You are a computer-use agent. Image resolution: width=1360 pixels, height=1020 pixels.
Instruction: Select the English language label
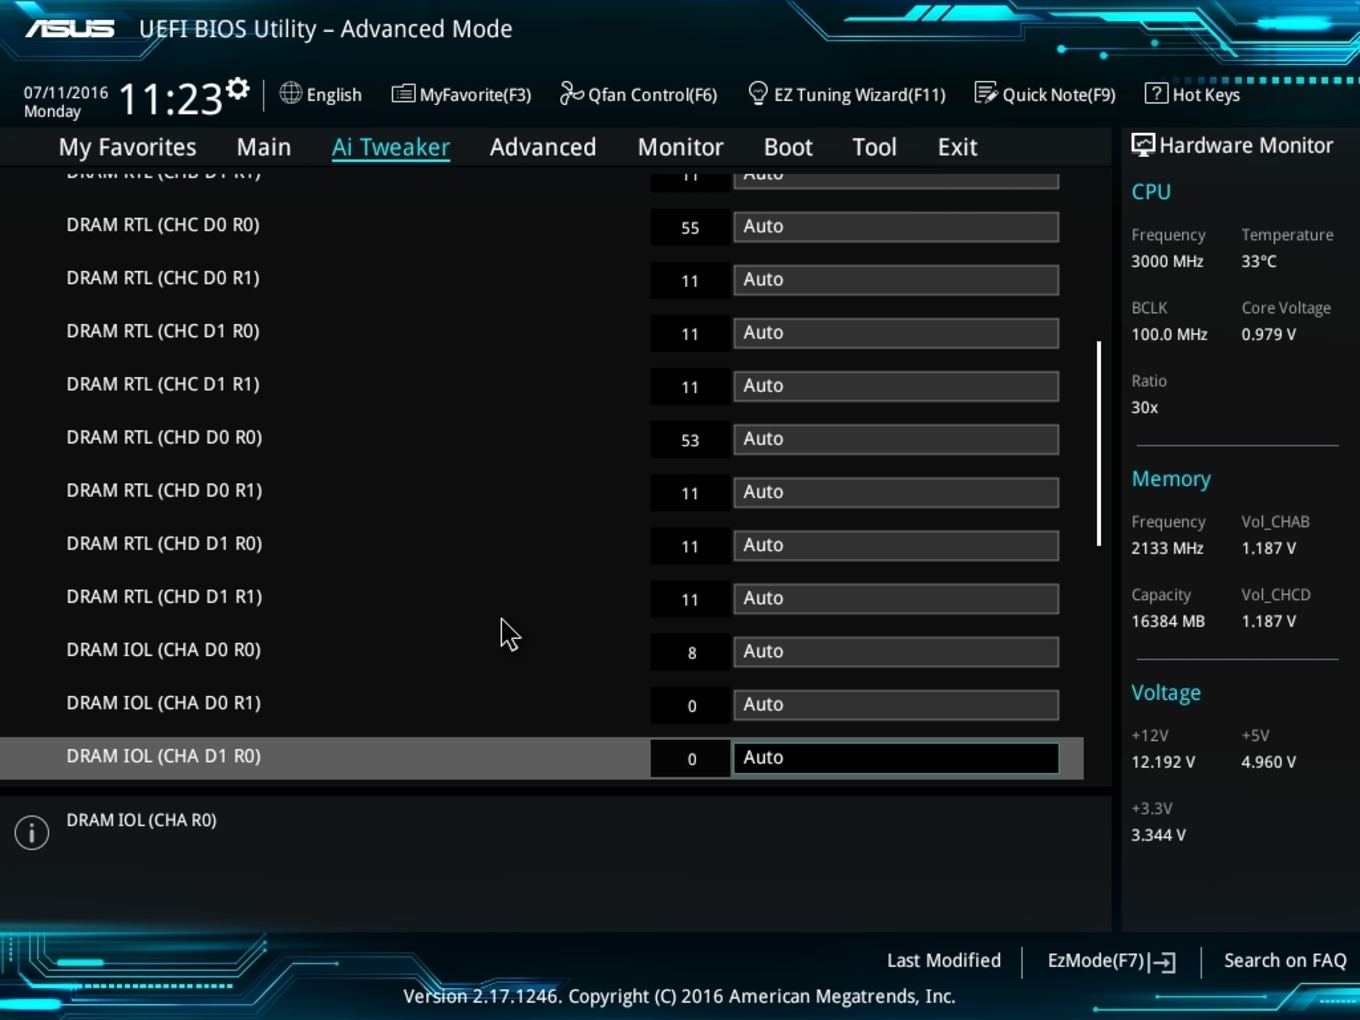pyautogui.click(x=334, y=95)
